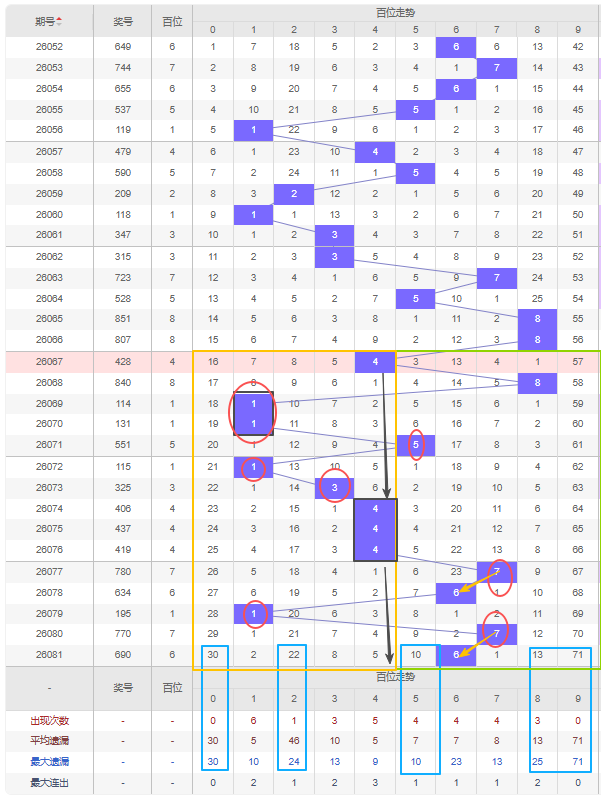Click prize number 690 in row 26081
The width and height of the screenshot is (601, 795).
click(x=123, y=654)
